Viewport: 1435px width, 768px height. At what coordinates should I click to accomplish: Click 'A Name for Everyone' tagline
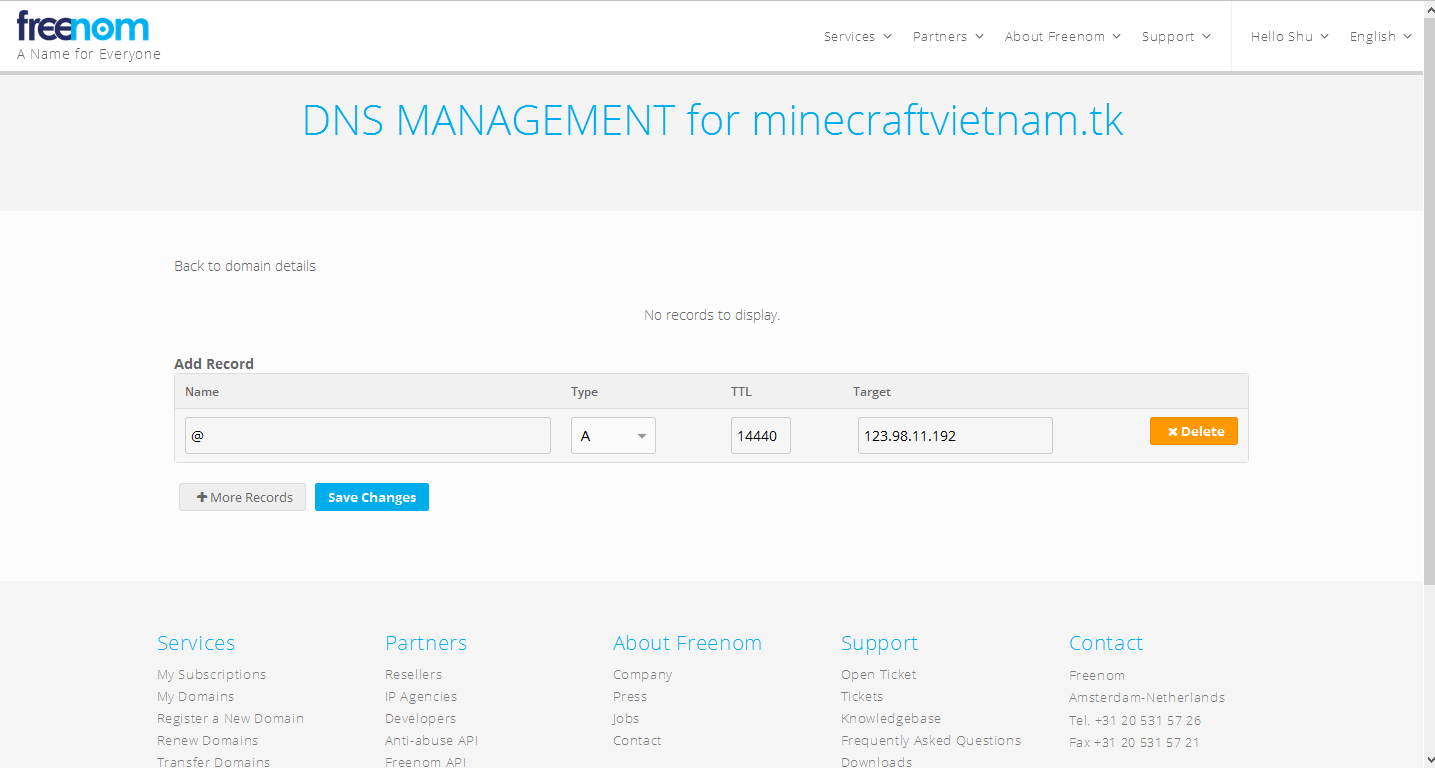[x=89, y=55]
